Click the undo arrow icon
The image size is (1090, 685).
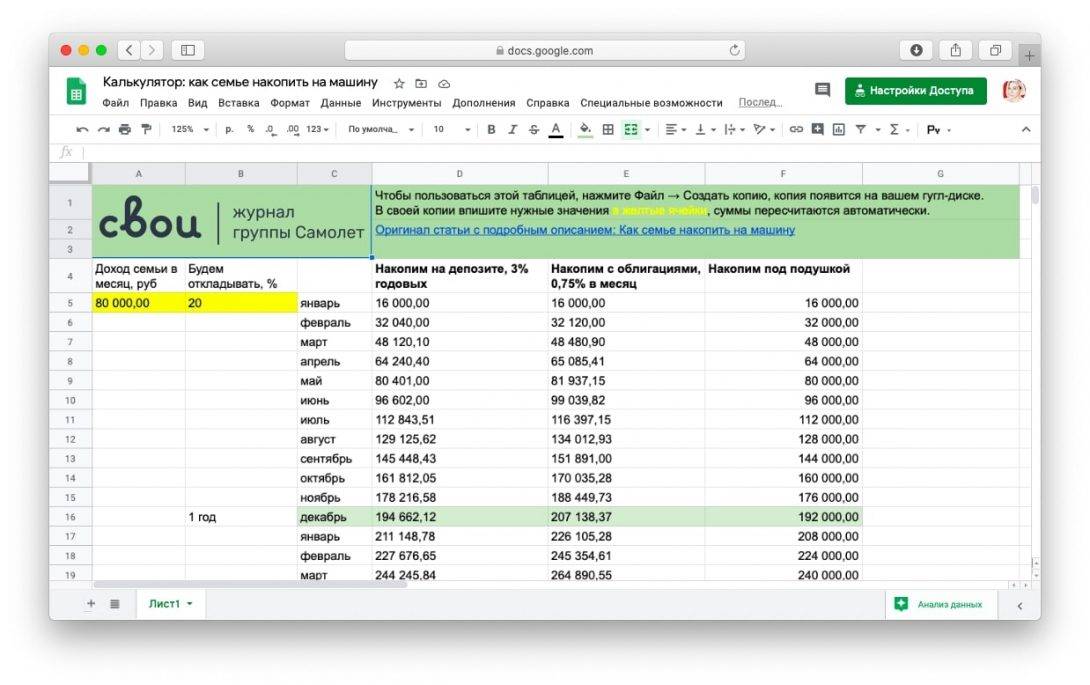82,129
